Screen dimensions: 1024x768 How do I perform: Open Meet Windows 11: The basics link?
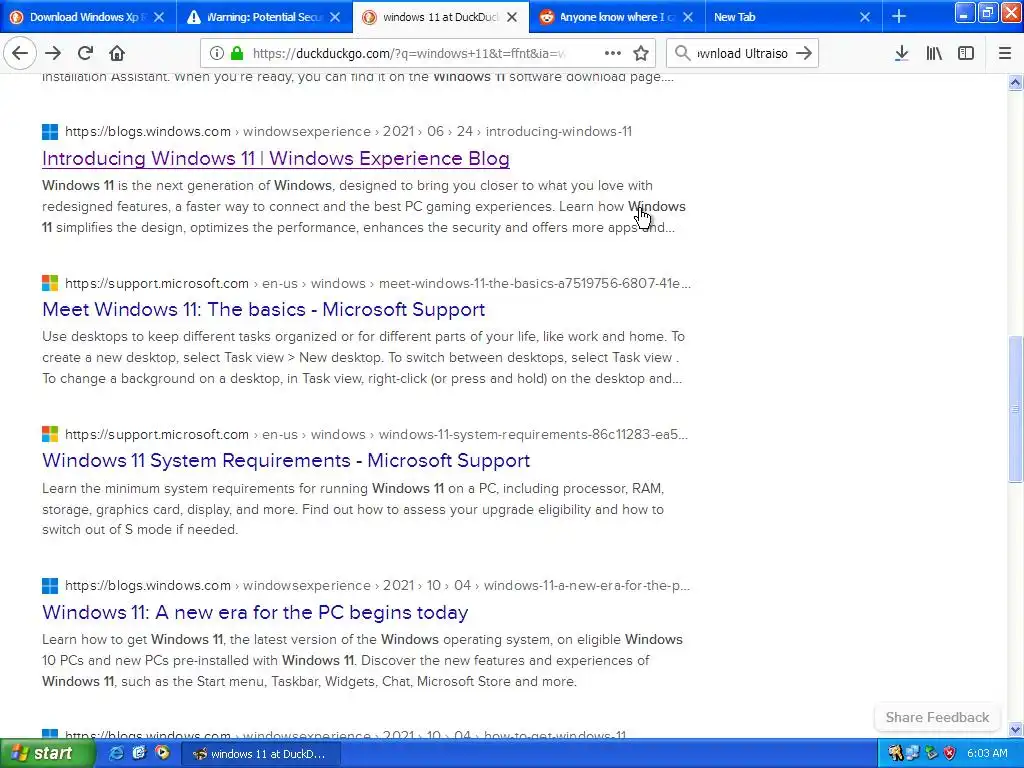(264, 309)
